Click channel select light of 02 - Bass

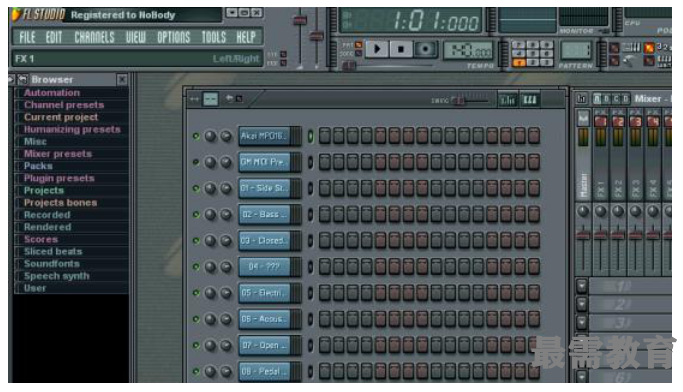click(x=311, y=215)
